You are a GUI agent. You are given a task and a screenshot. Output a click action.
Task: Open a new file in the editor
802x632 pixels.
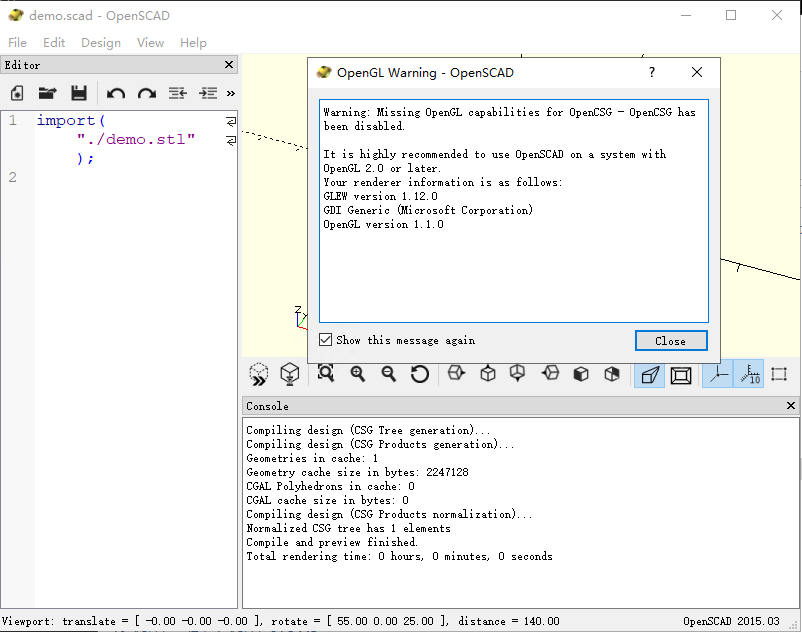[x=16, y=93]
